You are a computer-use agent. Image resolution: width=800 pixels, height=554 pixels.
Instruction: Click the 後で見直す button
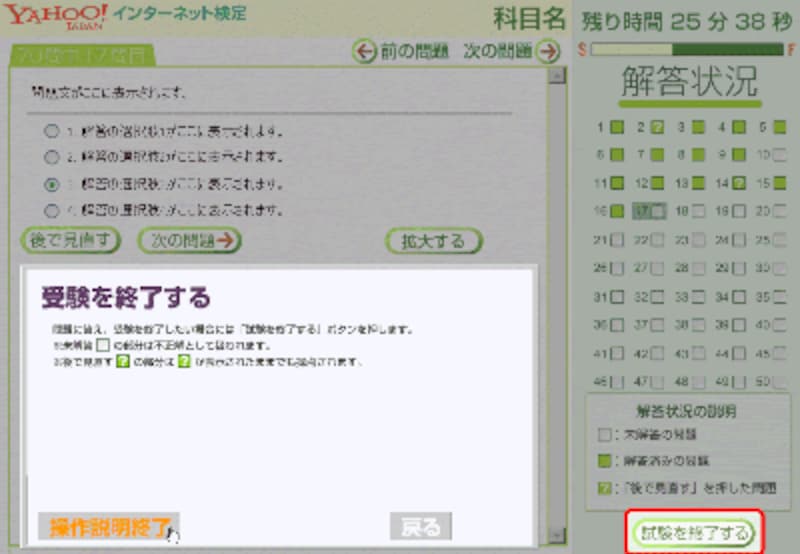click(x=70, y=240)
